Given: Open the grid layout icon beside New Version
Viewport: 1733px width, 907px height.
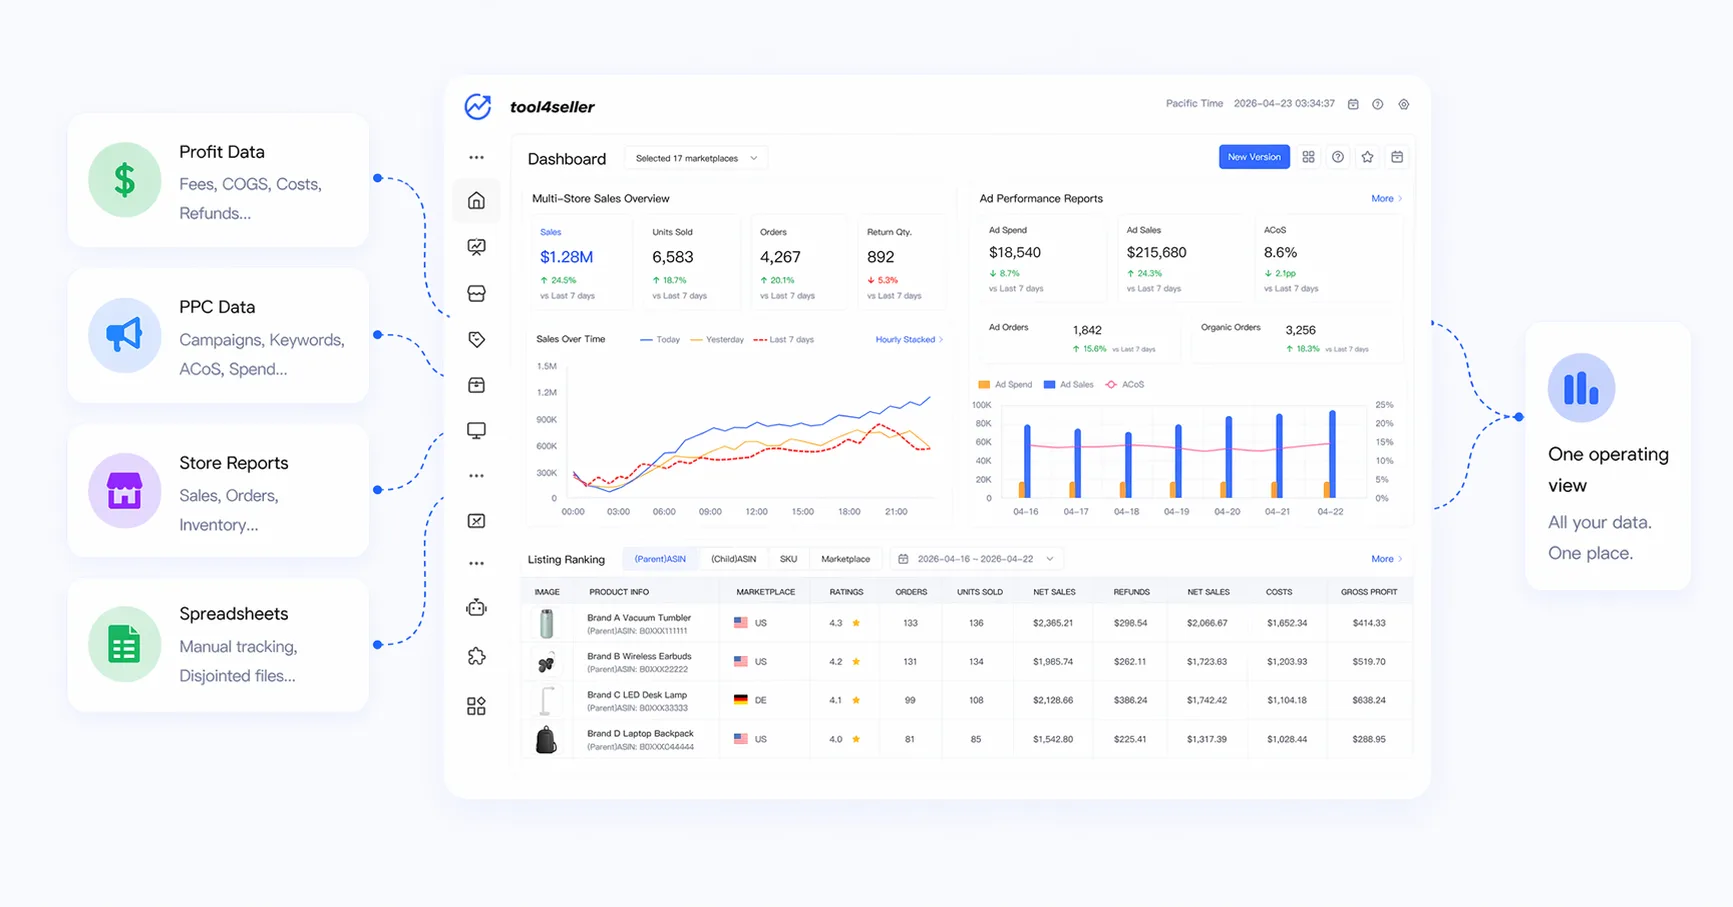Looking at the screenshot, I should tap(1308, 157).
